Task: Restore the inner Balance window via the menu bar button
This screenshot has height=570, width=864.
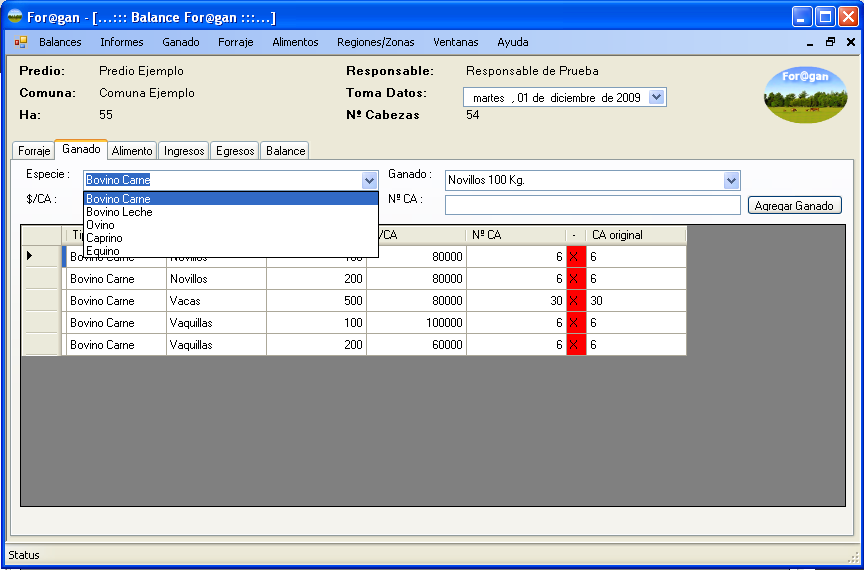Action: (x=830, y=42)
